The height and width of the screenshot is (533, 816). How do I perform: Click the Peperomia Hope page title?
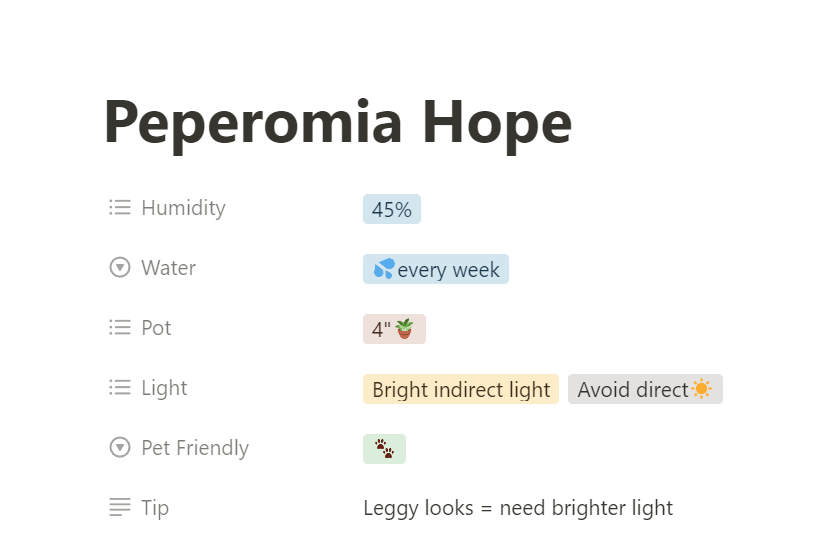[x=337, y=122]
